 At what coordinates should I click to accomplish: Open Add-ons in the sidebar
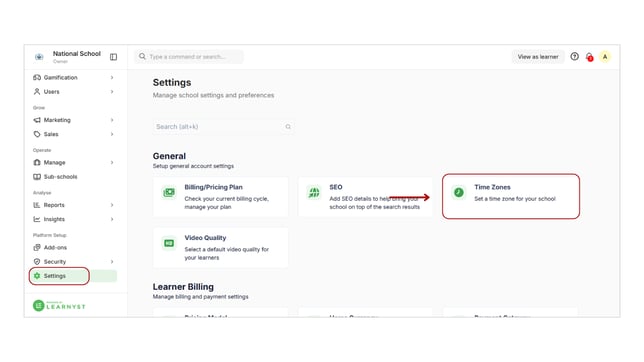(x=74, y=247)
